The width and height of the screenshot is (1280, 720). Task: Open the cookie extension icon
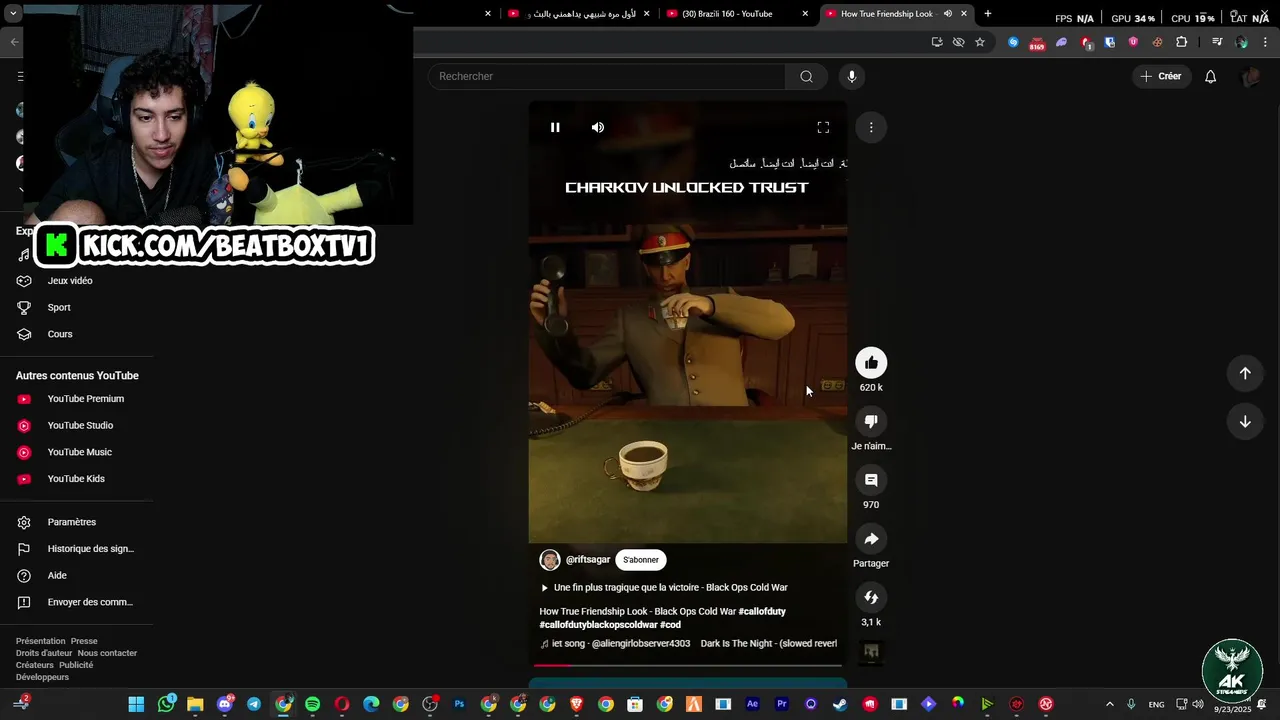[x=1157, y=42]
